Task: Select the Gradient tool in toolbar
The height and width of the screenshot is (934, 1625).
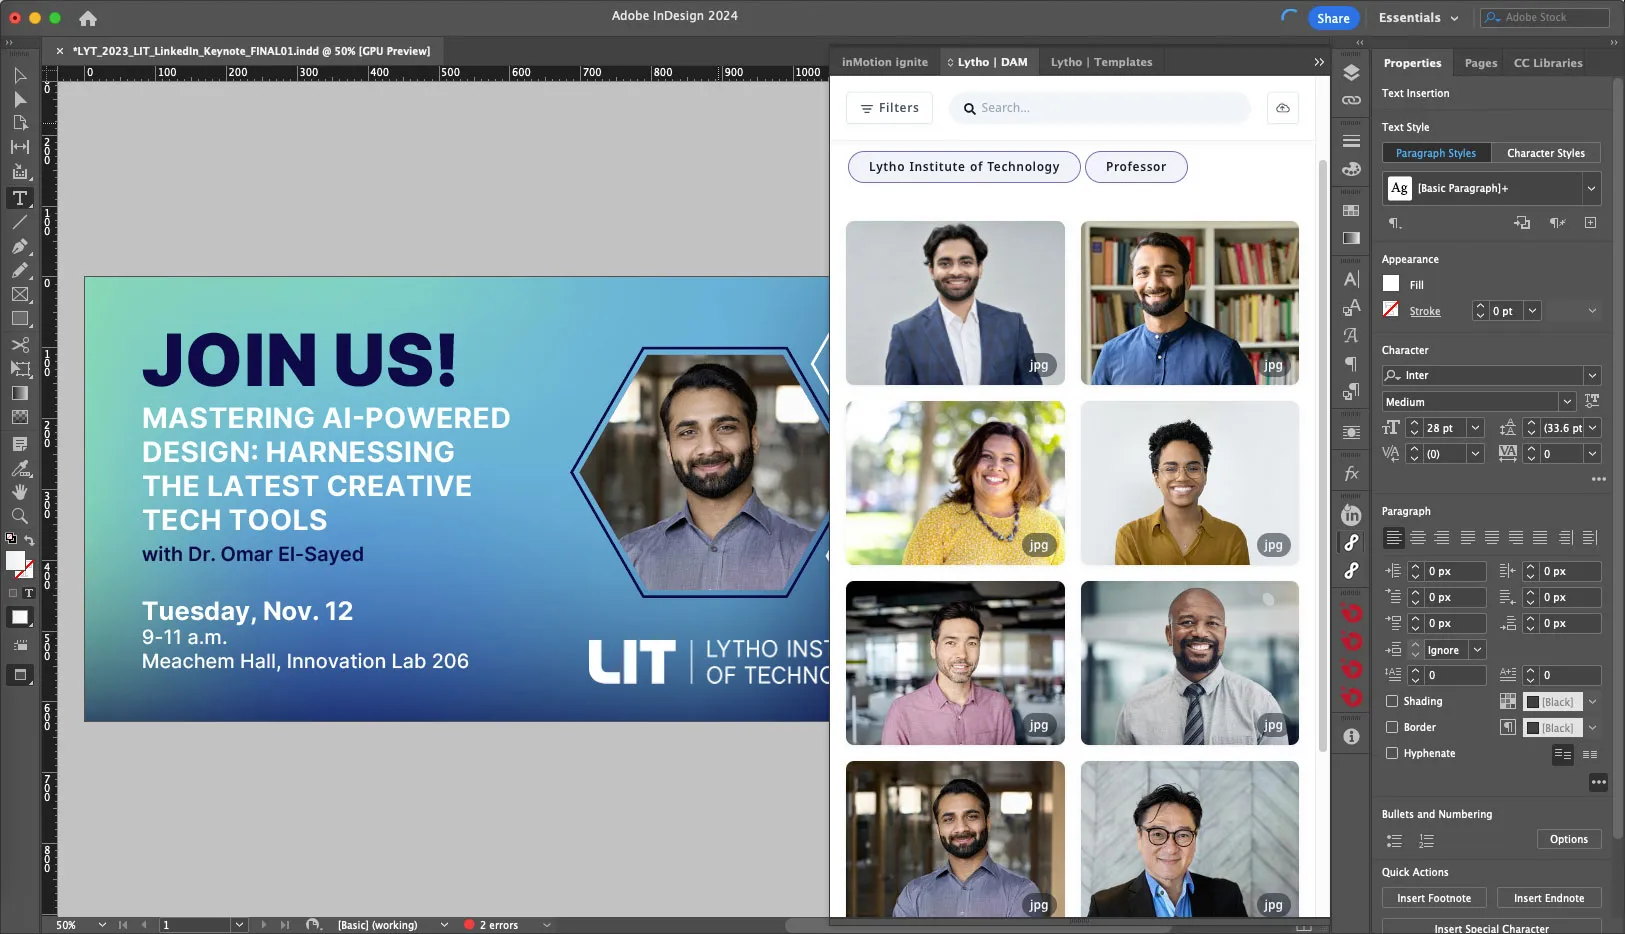Action: pos(19,392)
